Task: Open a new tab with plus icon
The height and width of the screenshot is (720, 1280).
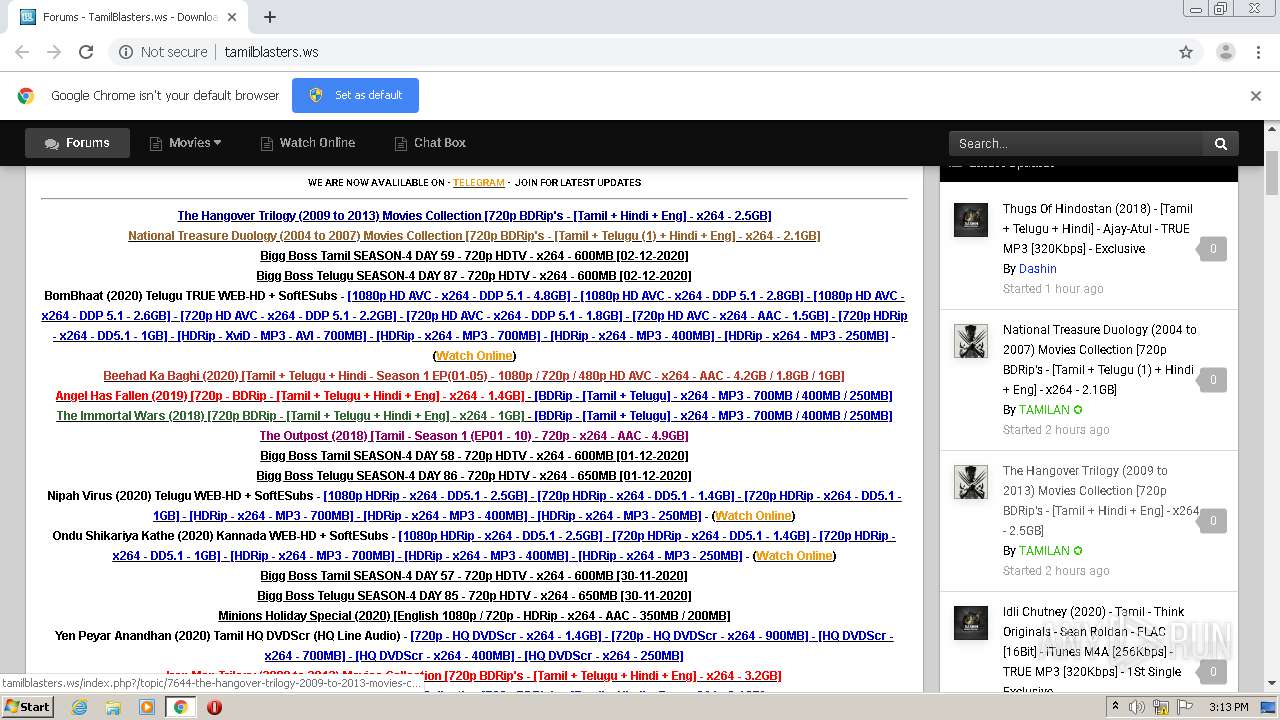Action: point(270,17)
